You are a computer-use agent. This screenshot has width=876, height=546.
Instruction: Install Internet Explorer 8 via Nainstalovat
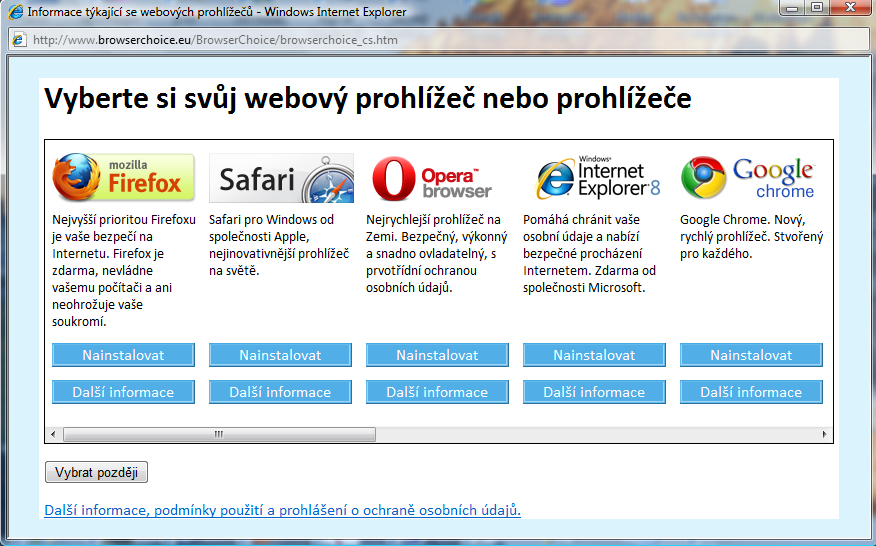[x=594, y=355]
